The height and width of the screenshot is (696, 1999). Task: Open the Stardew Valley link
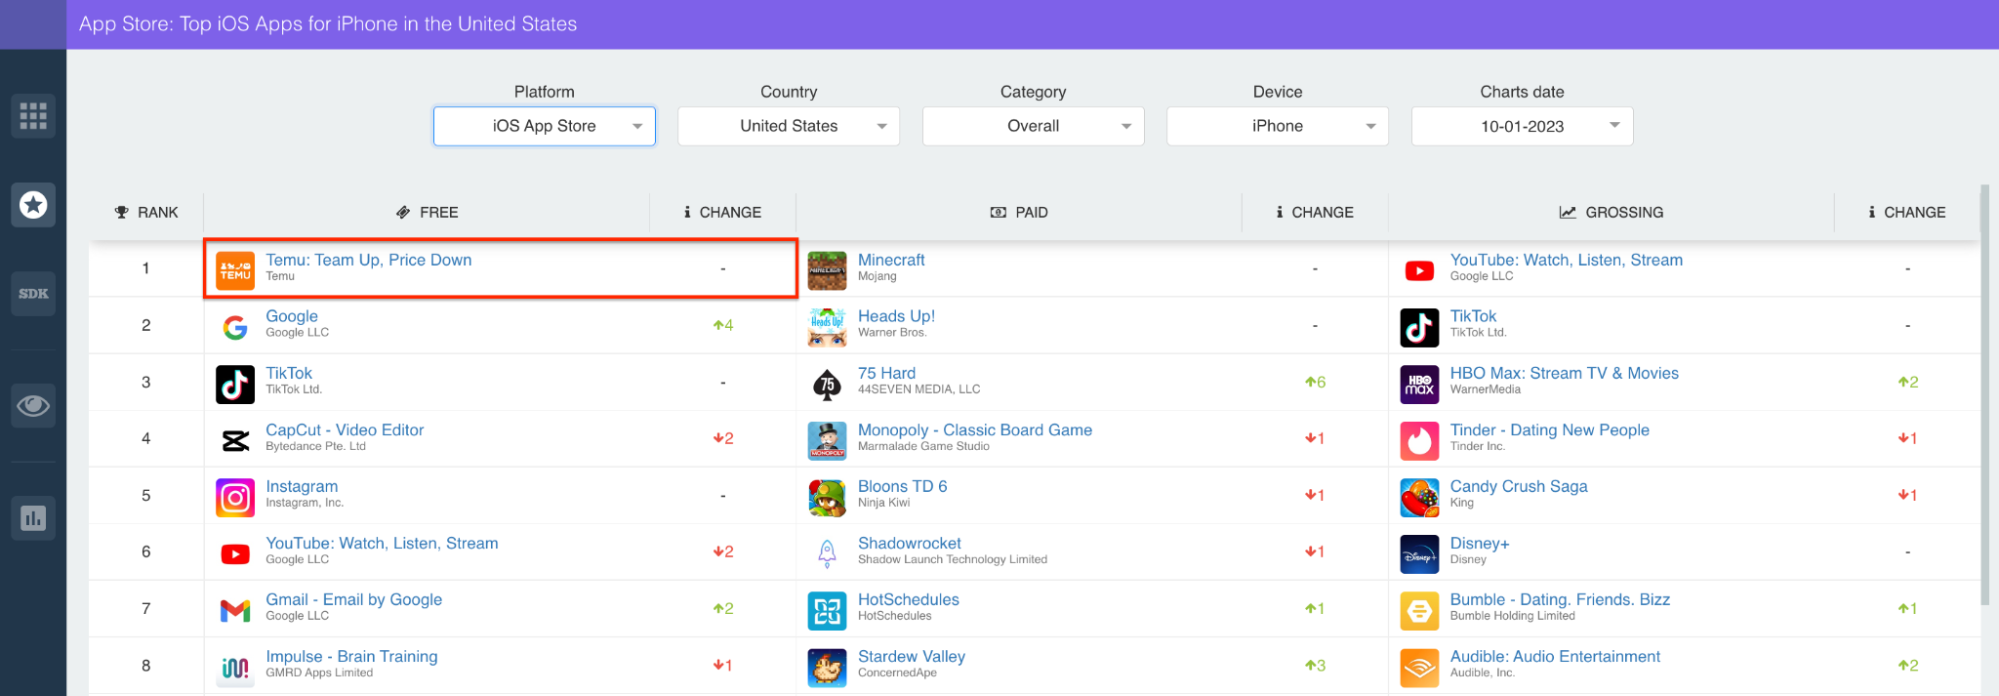click(912, 657)
